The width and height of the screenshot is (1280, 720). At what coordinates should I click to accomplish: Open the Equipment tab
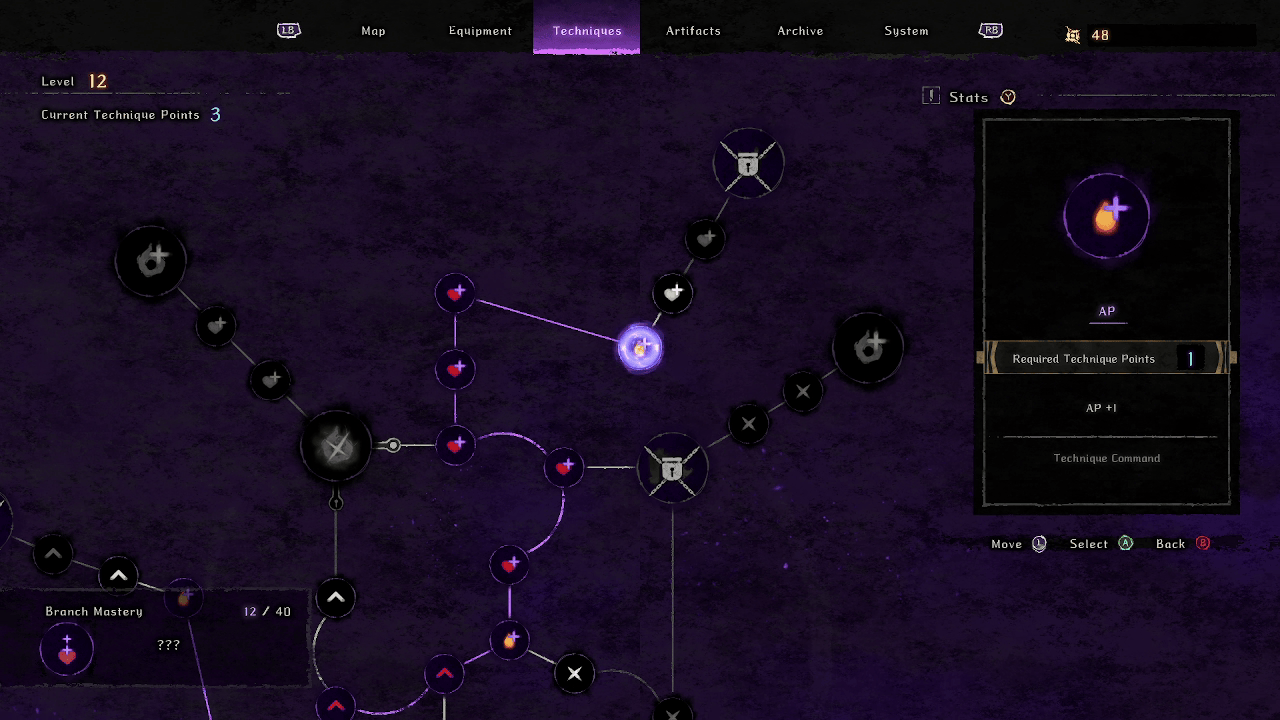[480, 31]
